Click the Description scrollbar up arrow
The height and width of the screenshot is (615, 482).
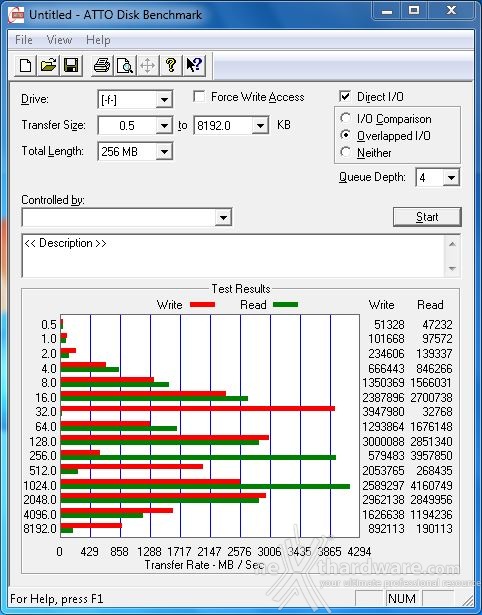[x=452, y=244]
